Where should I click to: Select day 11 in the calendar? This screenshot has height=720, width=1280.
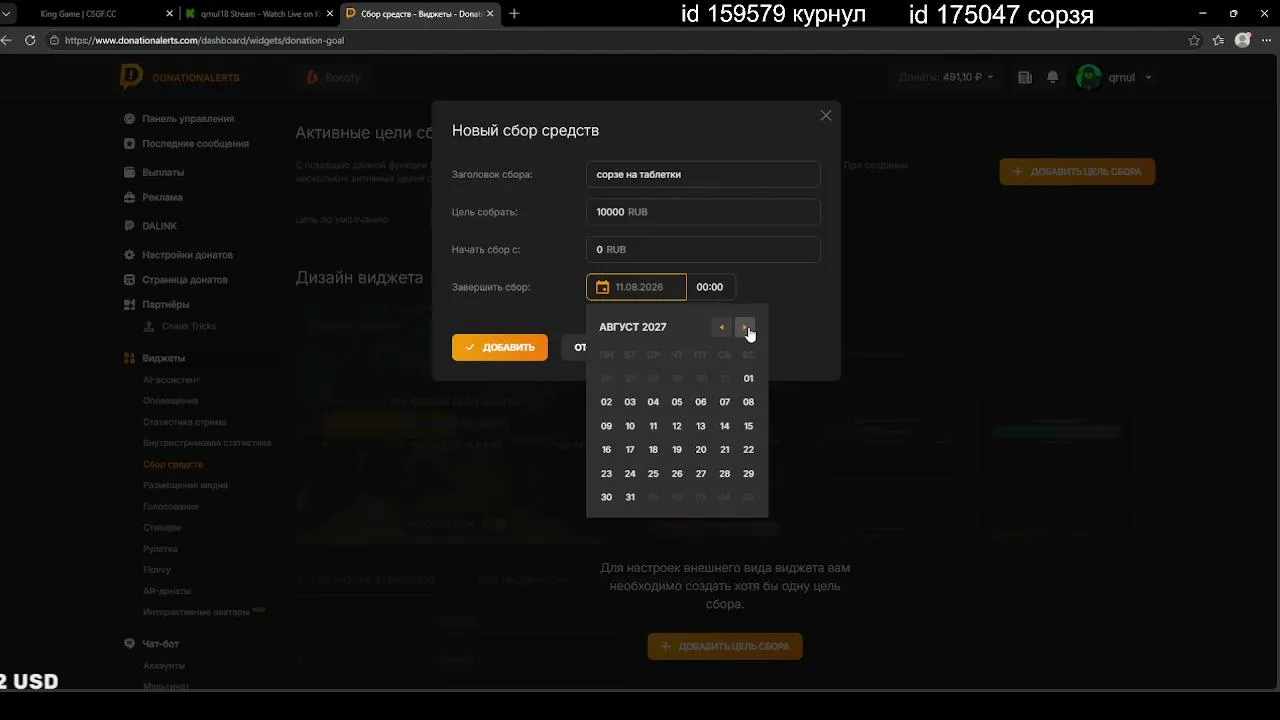tap(653, 426)
